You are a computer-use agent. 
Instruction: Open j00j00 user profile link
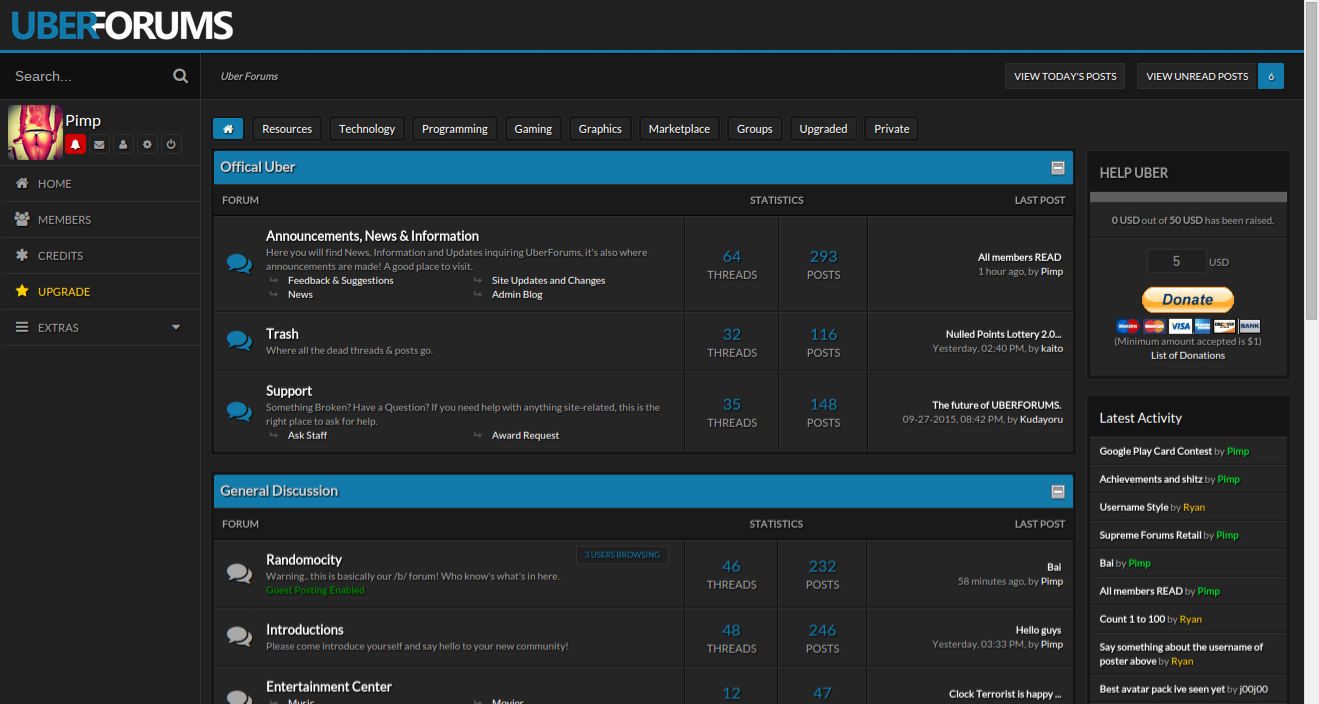coord(1253,689)
